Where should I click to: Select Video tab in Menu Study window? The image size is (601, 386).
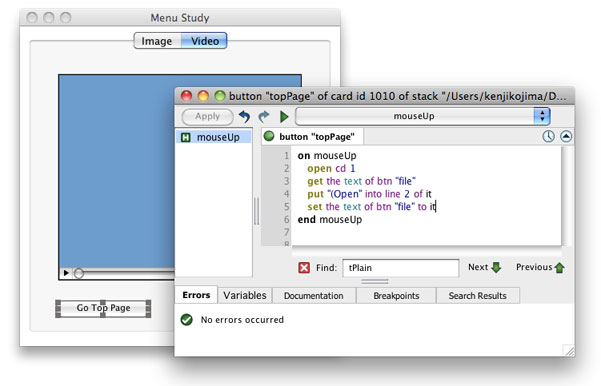pos(205,41)
